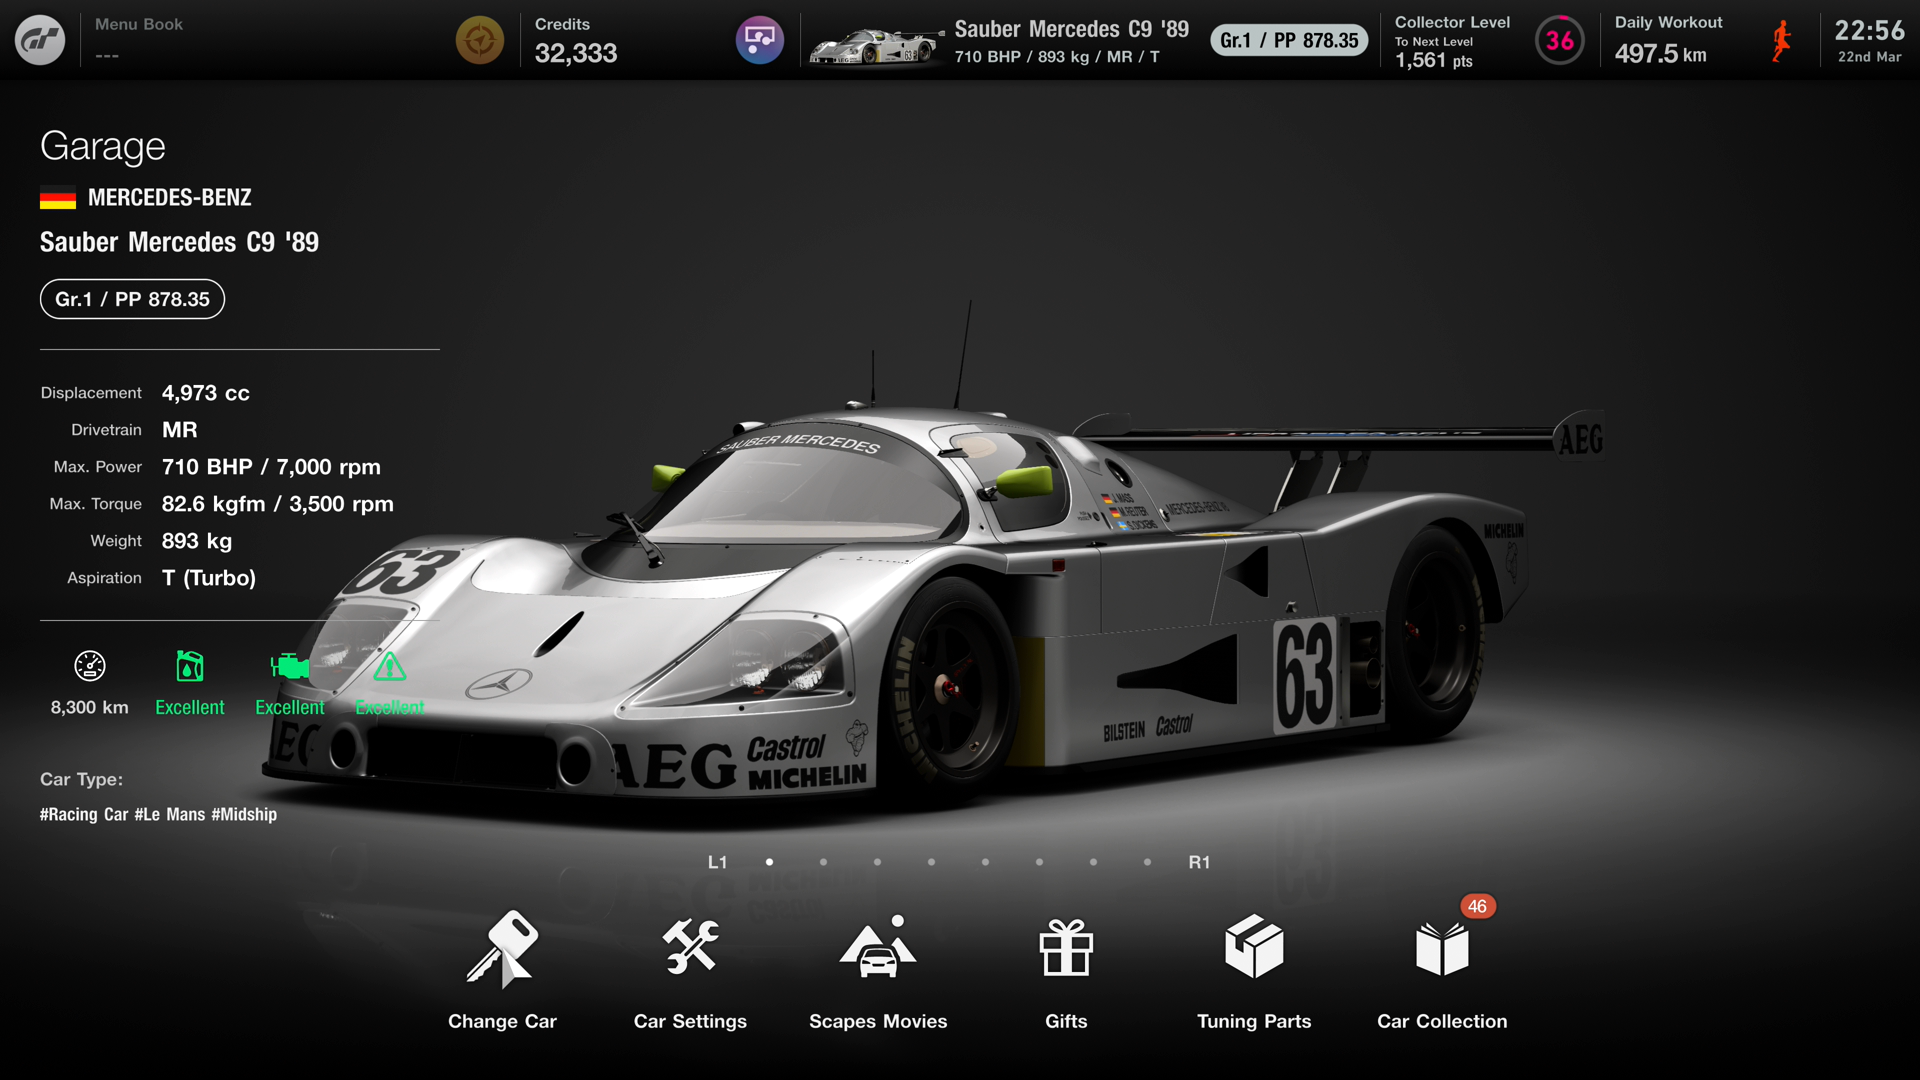Click the T (Turbo) aspiration value
Viewport: 1920px width, 1080px height.
(209, 578)
